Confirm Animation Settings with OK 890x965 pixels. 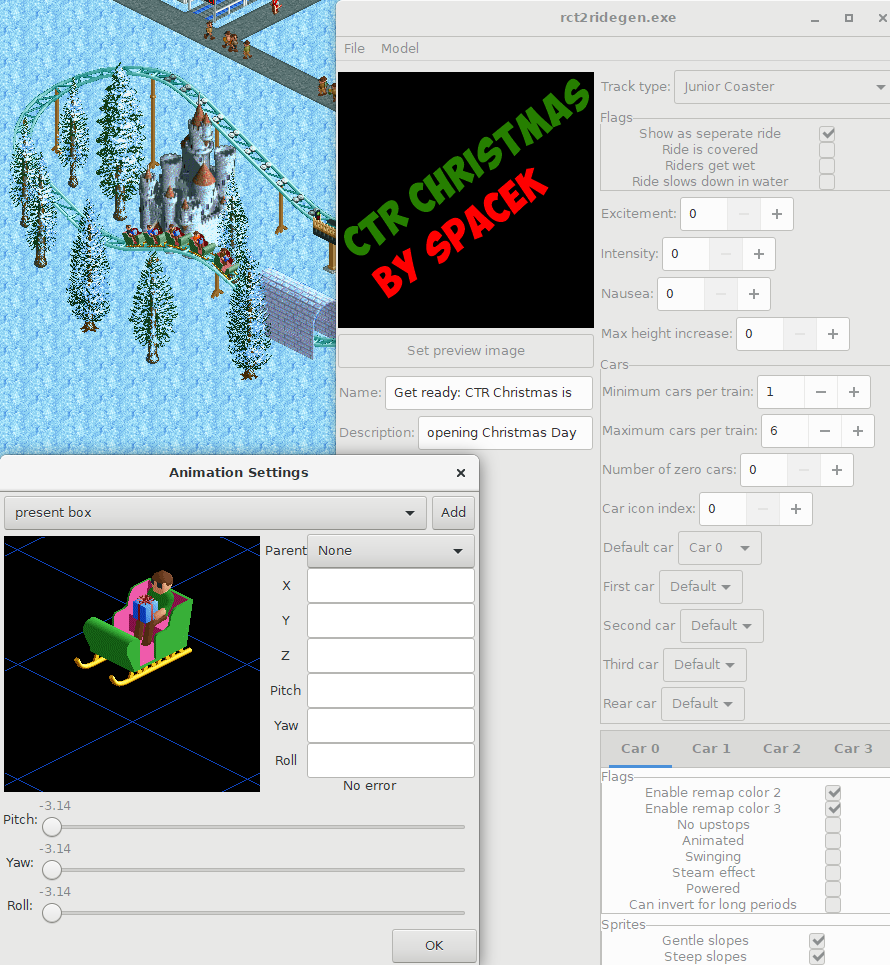tap(434, 945)
